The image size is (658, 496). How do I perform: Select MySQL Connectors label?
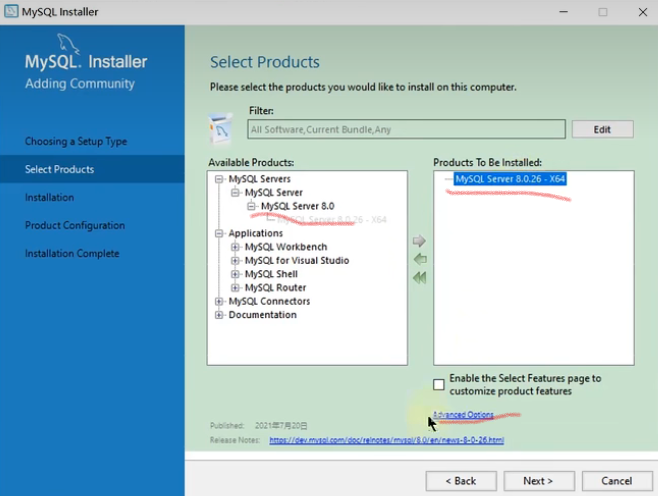269,301
